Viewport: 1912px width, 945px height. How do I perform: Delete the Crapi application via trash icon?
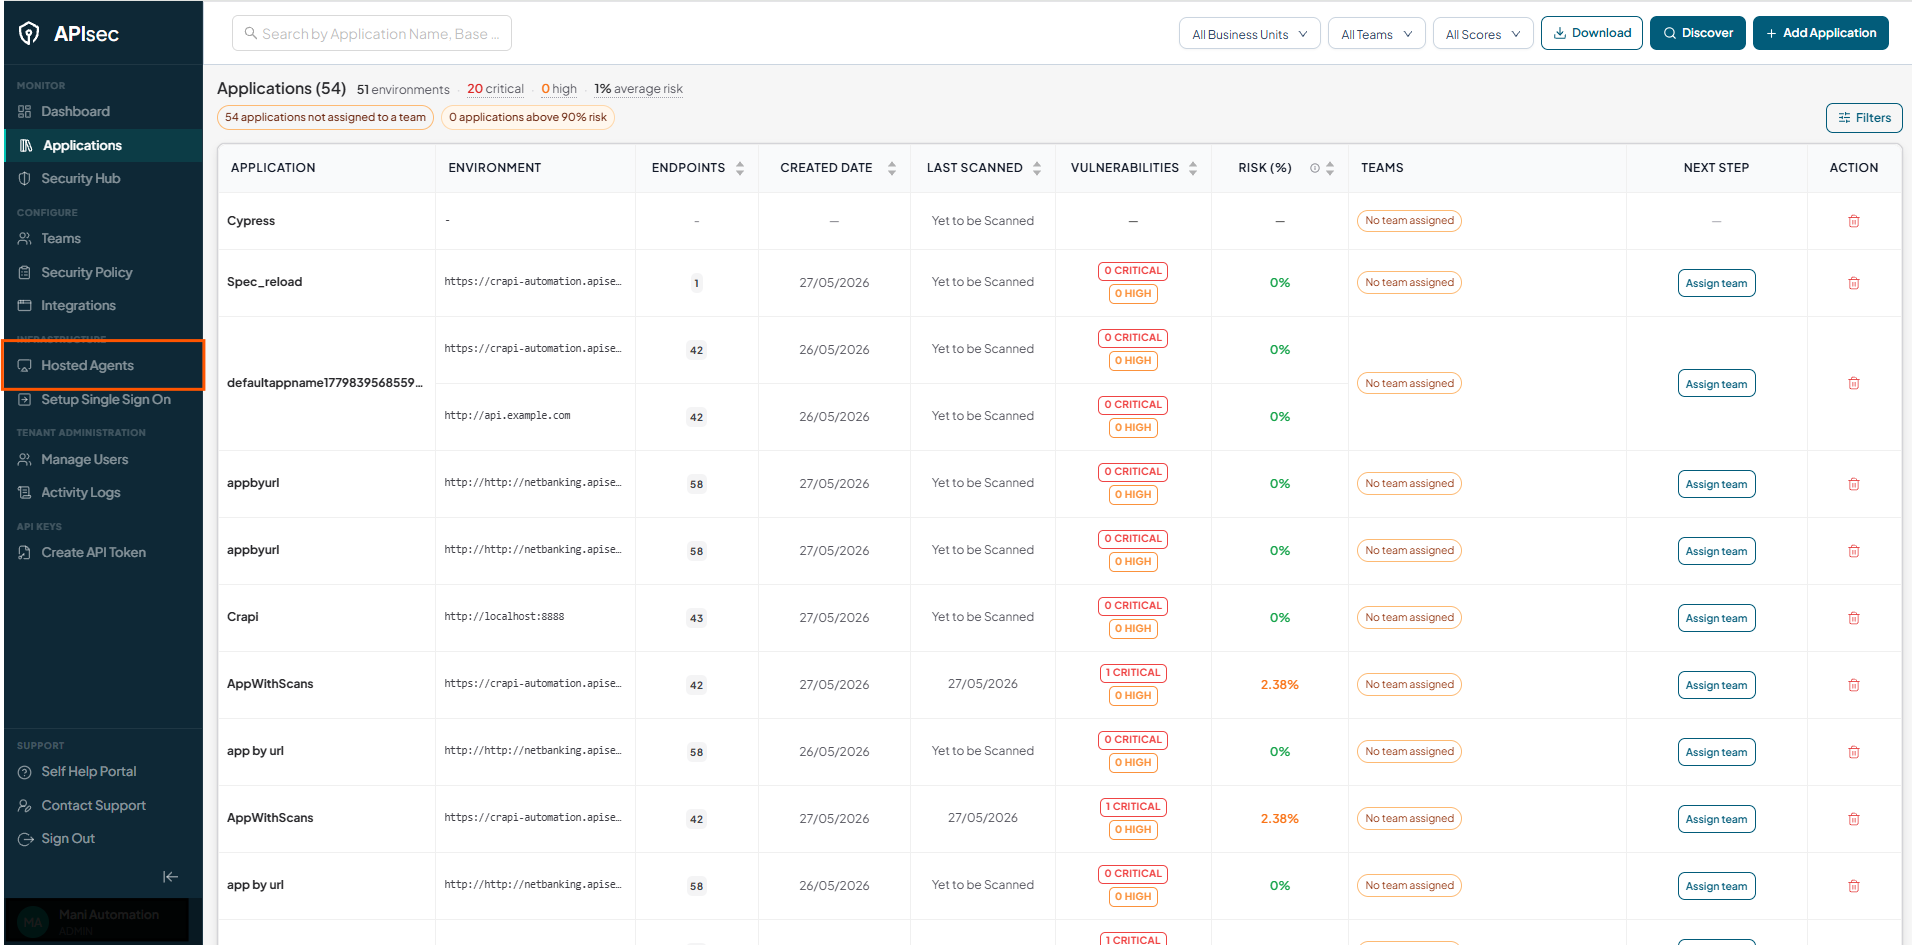(x=1854, y=618)
